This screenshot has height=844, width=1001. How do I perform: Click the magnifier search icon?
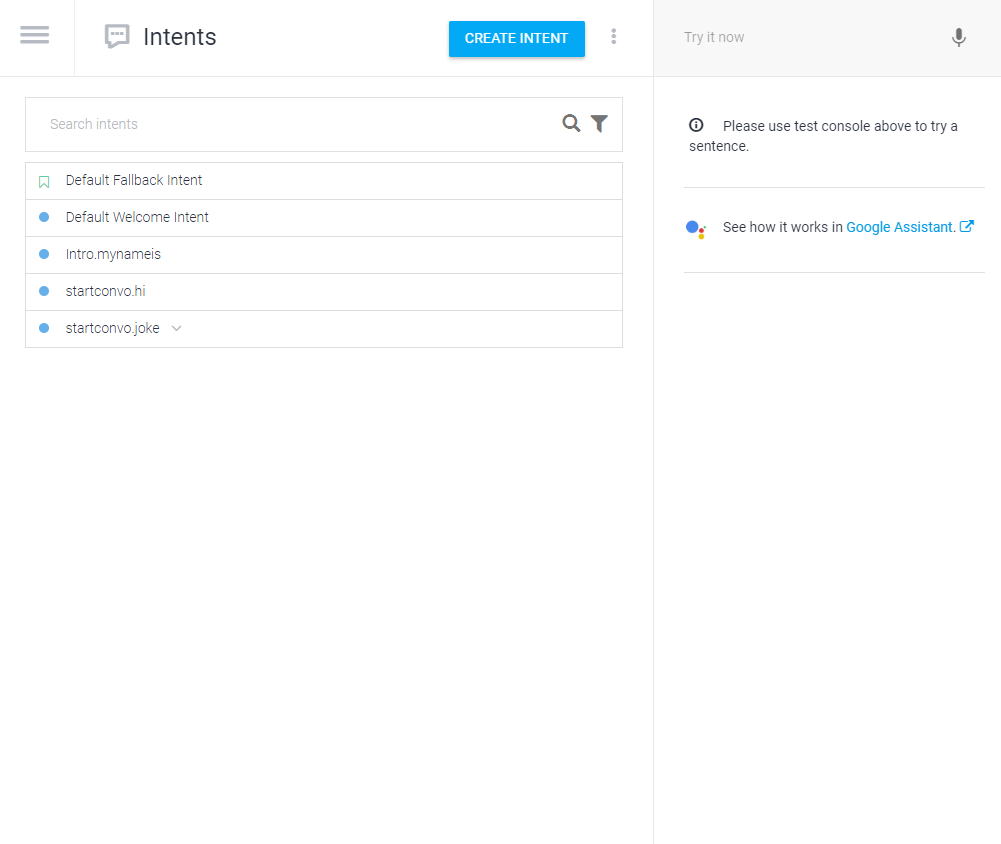571,124
